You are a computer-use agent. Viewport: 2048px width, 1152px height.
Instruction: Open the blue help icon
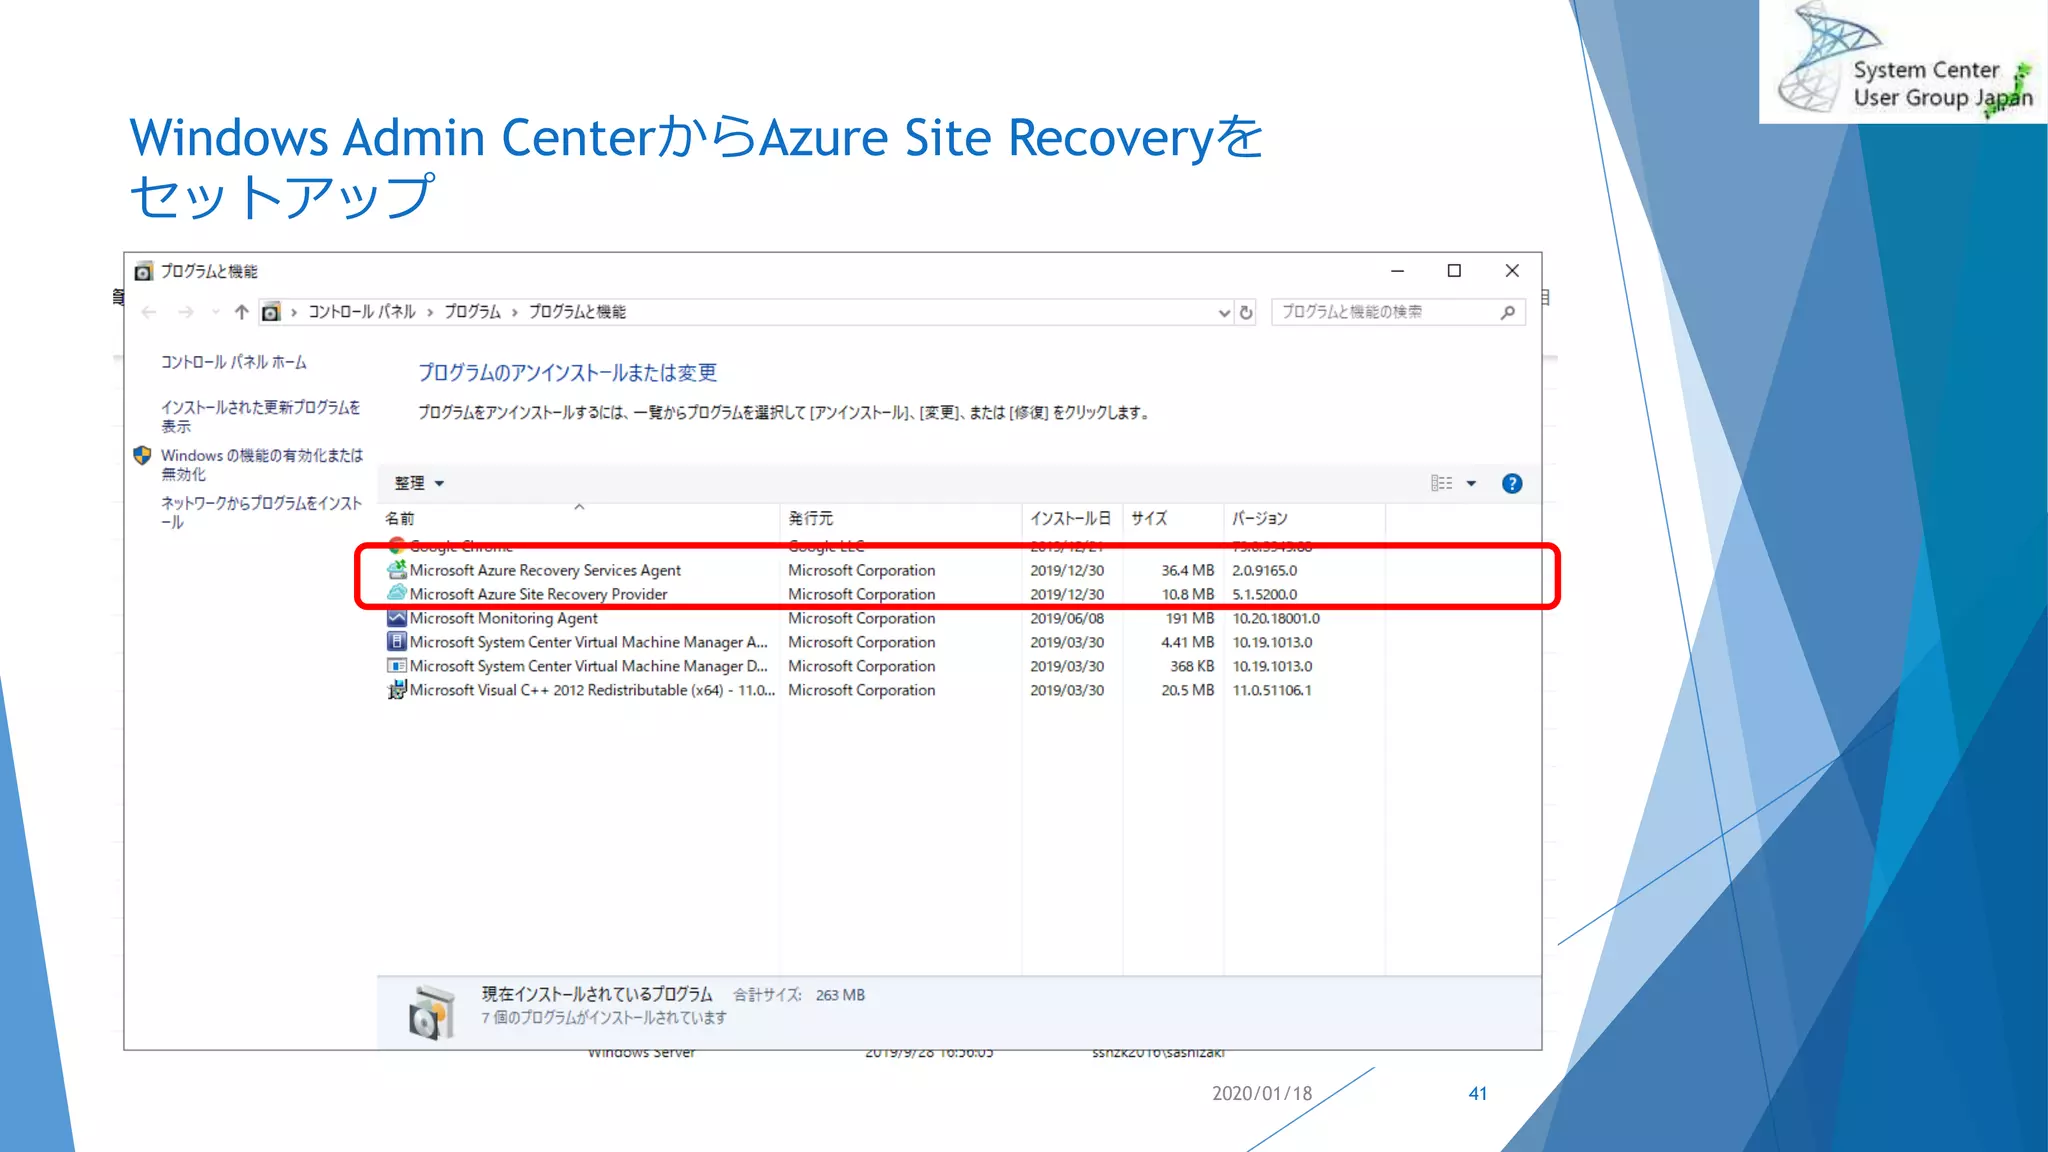[1512, 484]
